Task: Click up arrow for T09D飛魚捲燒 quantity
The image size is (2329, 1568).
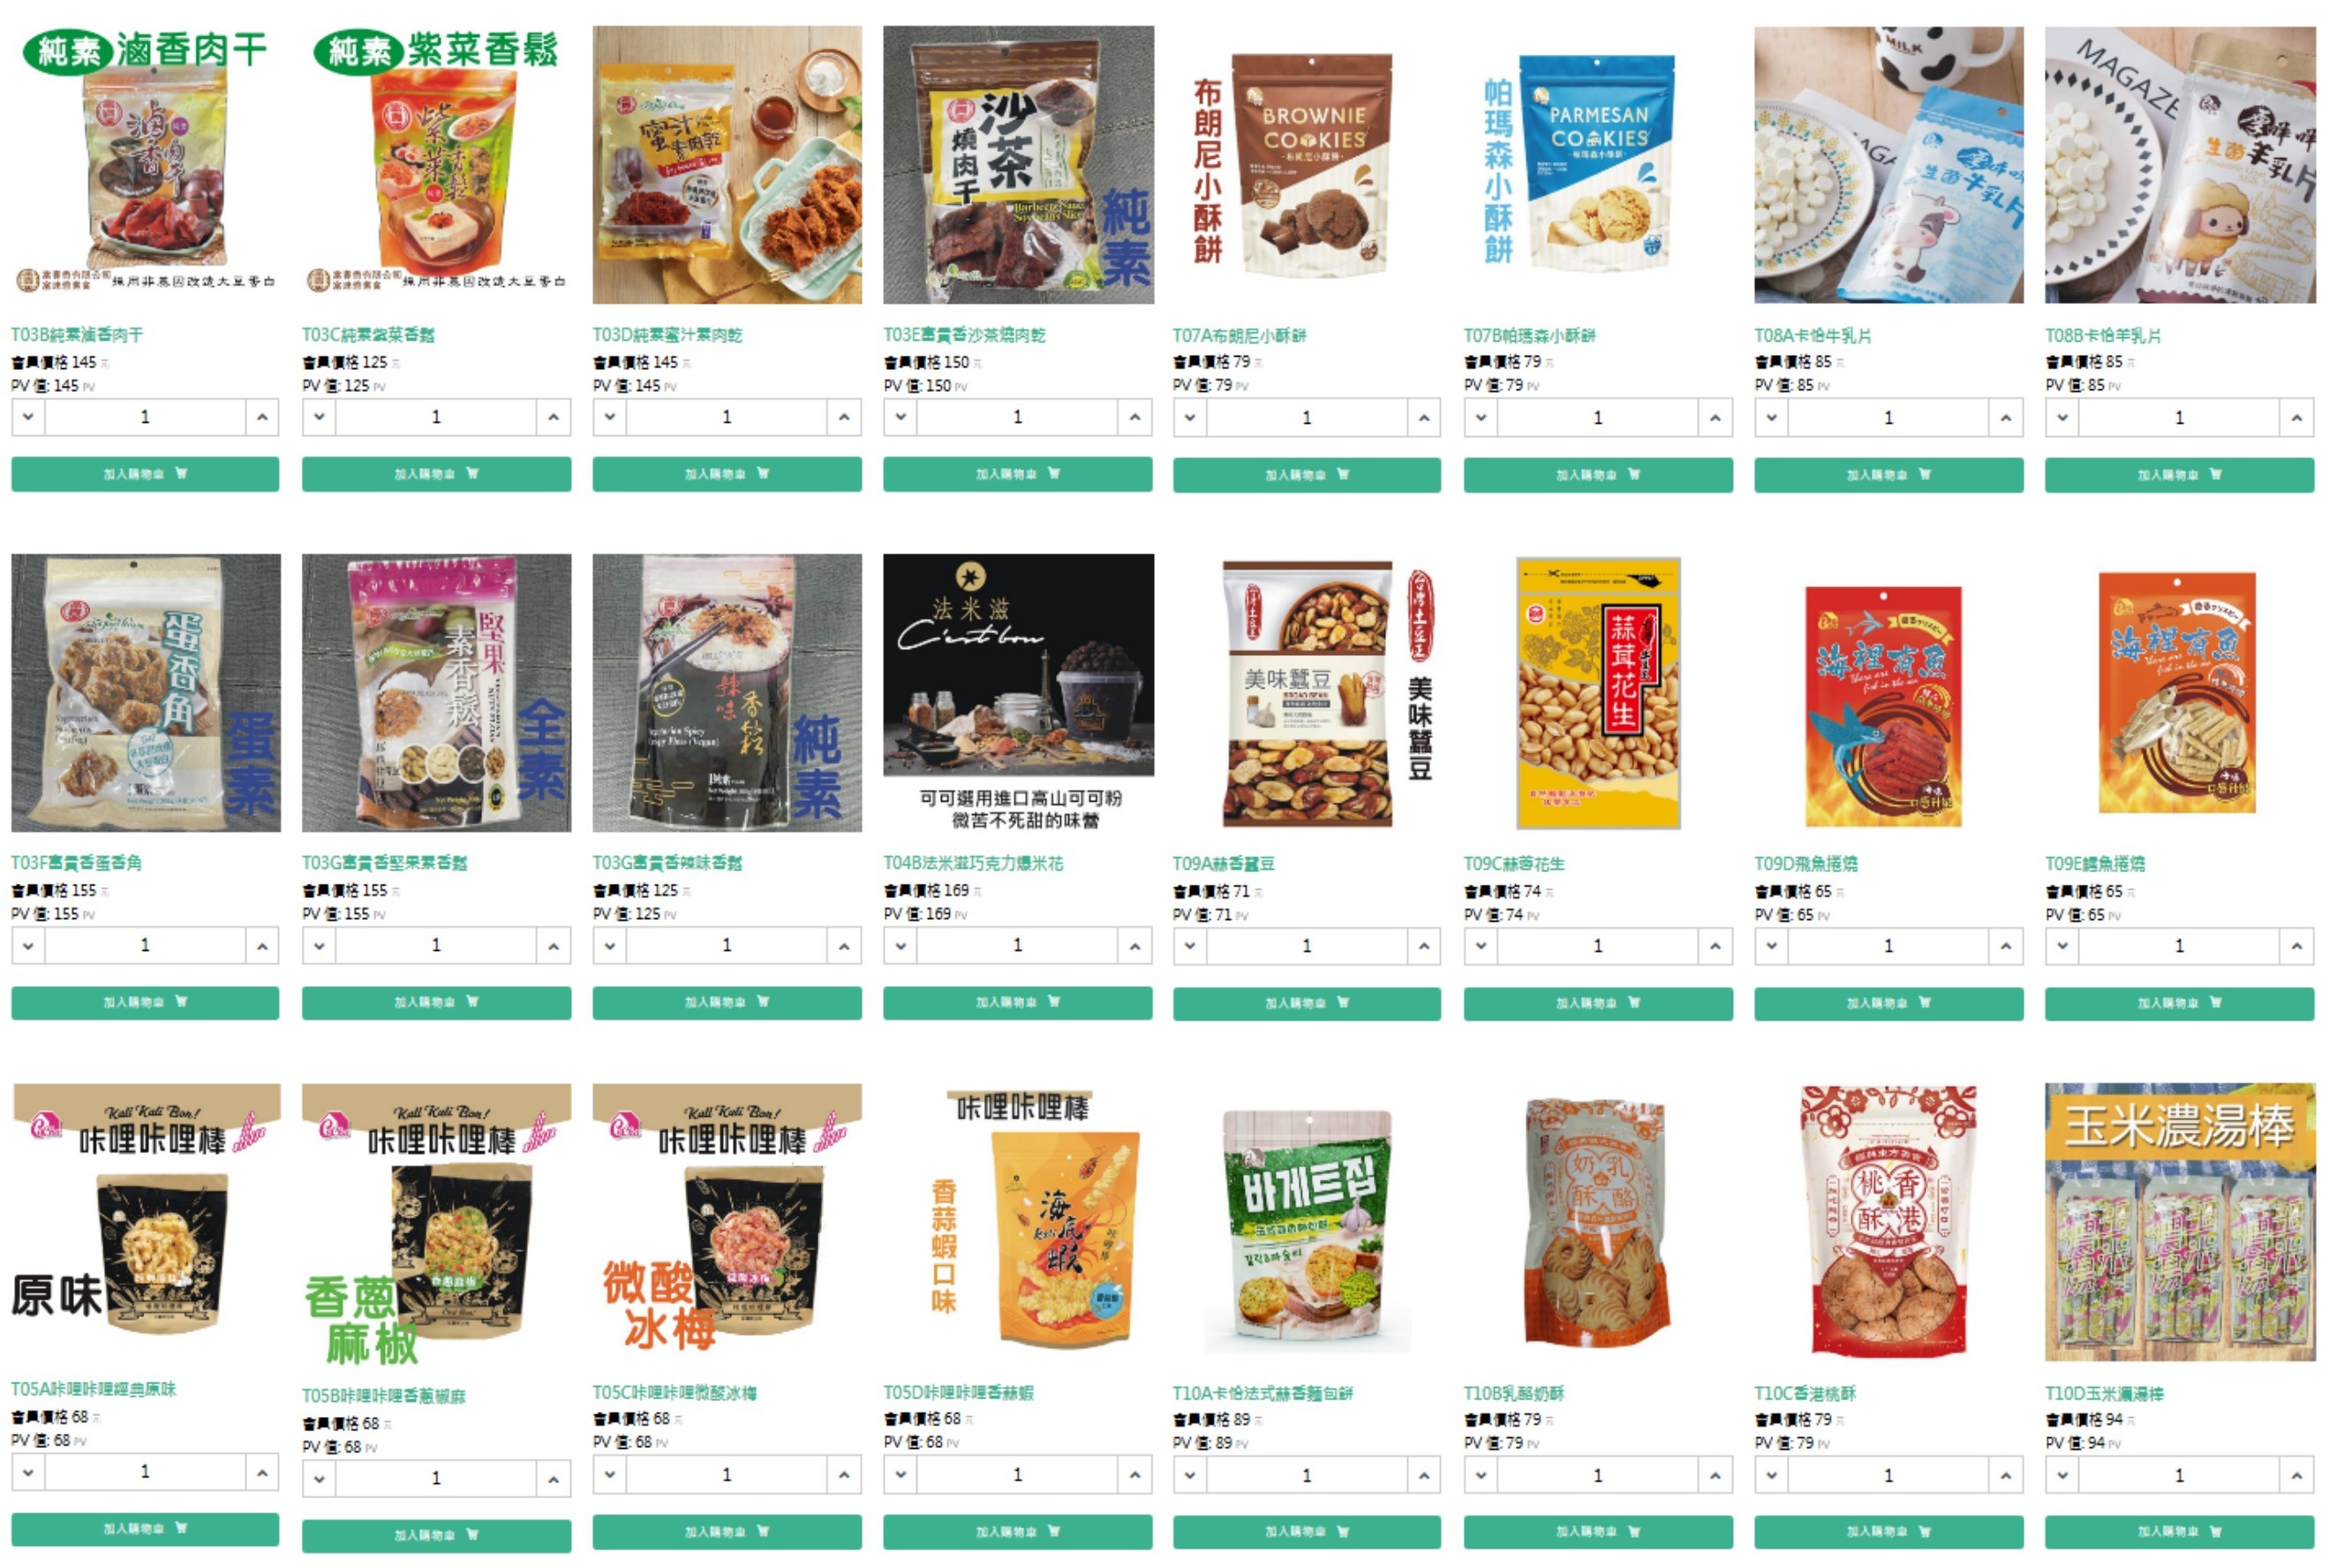Action: [x=2005, y=946]
